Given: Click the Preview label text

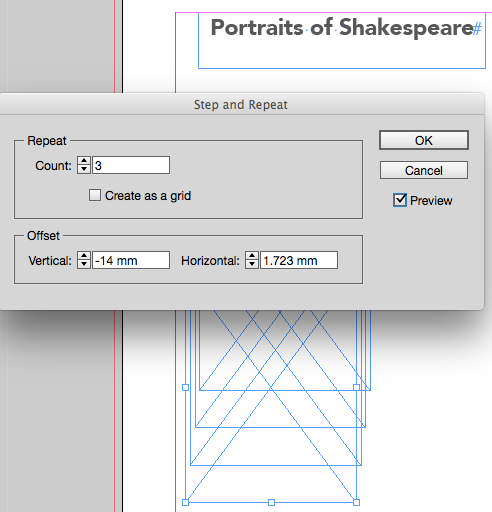Looking at the screenshot, I should coord(431,201).
